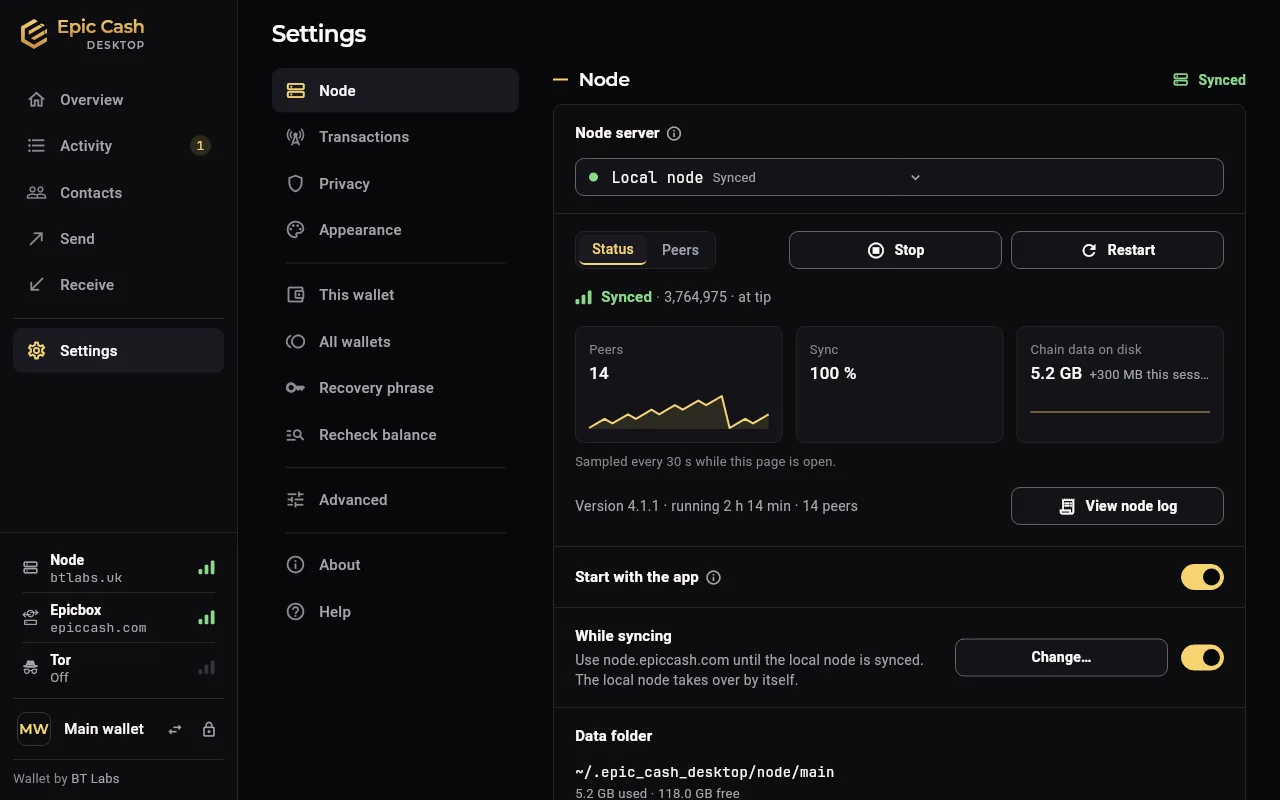The height and width of the screenshot is (800, 1280).
Task: Click the Node btlabs.uk status row
Action: [x=118, y=568]
